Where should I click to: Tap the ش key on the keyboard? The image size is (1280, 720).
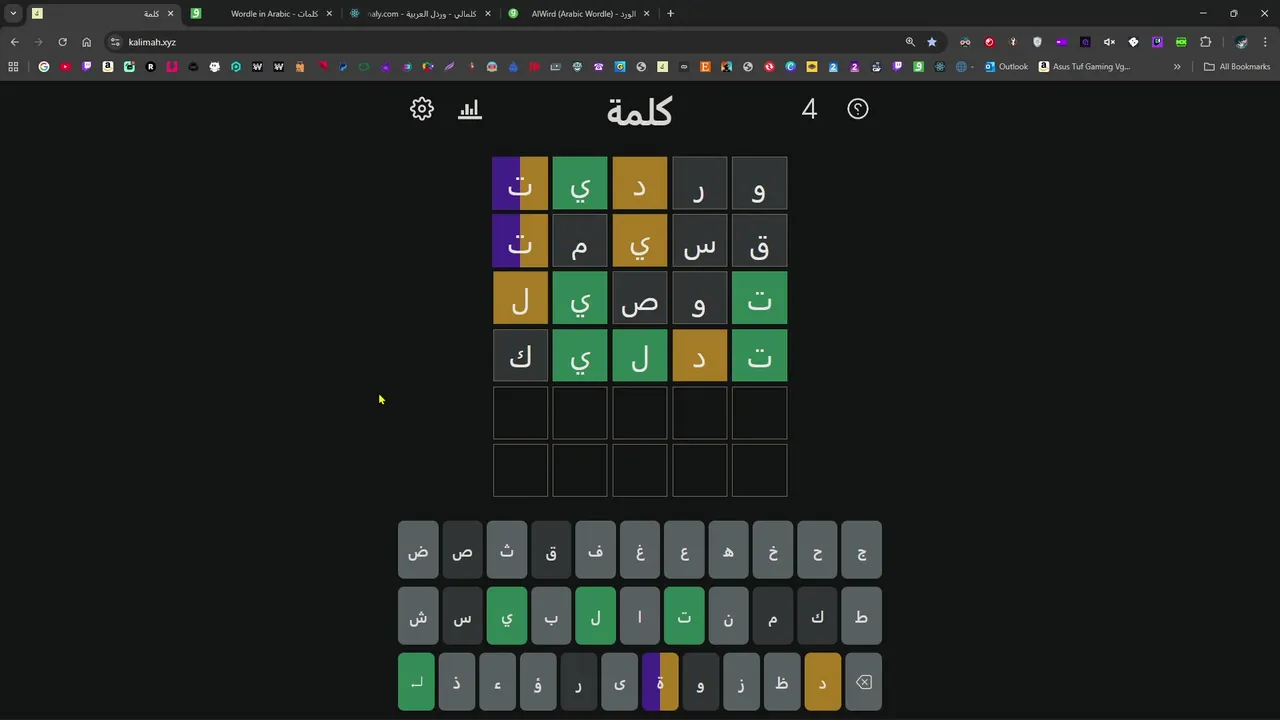pyautogui.click(x=418, y=616)
